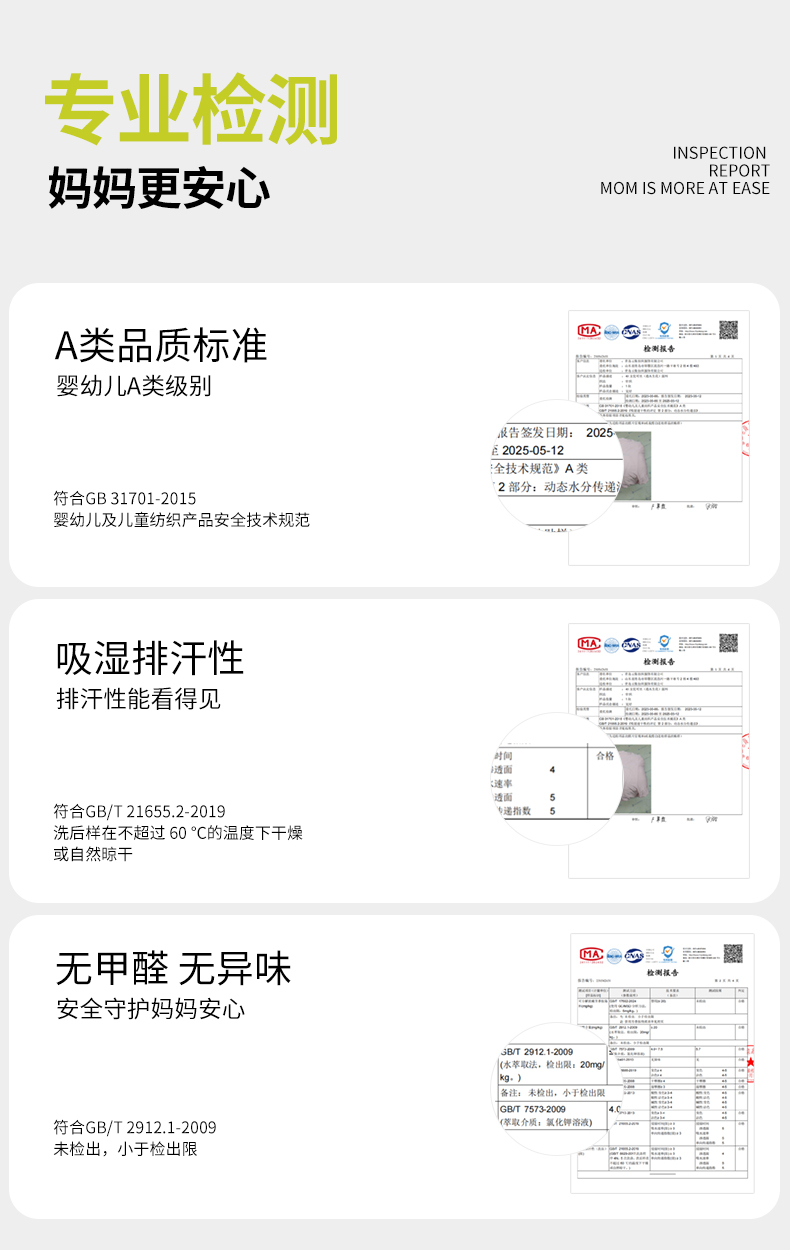This screenshot has width=790, height=1250.
Task: Click the 洗后样在不超过 60 ℃ drying note
Action: [x=178, y=833]
